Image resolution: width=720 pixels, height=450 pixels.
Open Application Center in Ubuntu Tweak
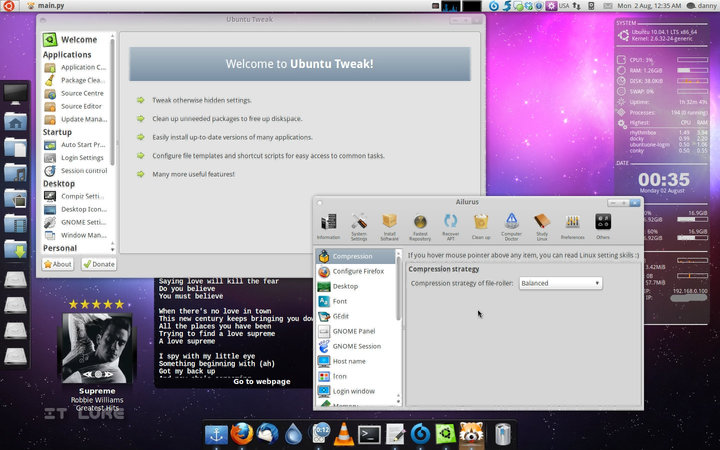76,67
